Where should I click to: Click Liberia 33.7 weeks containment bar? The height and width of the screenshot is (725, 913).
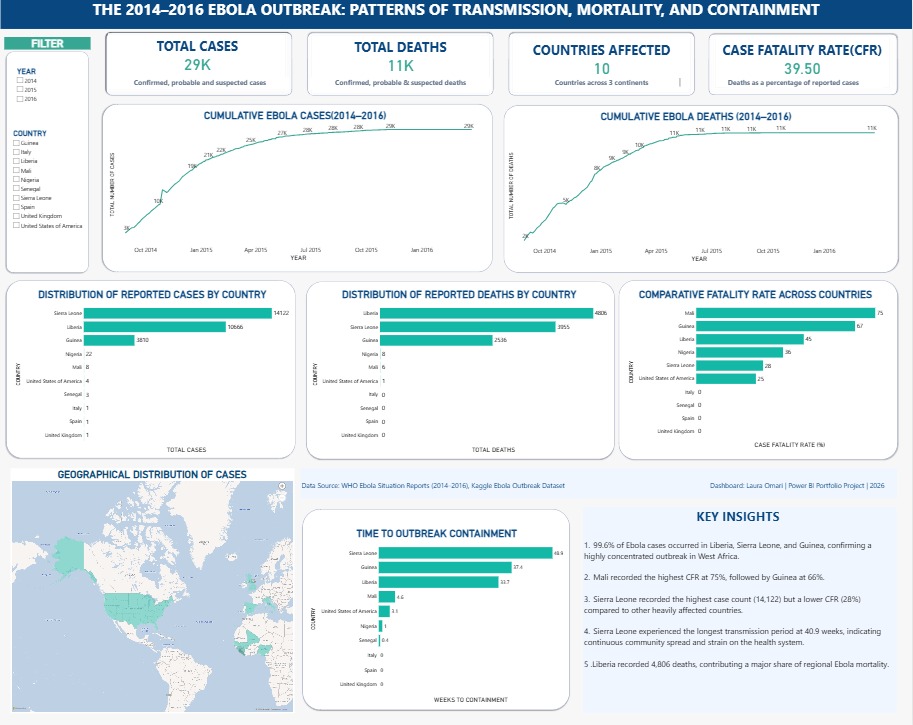[438, 582]
